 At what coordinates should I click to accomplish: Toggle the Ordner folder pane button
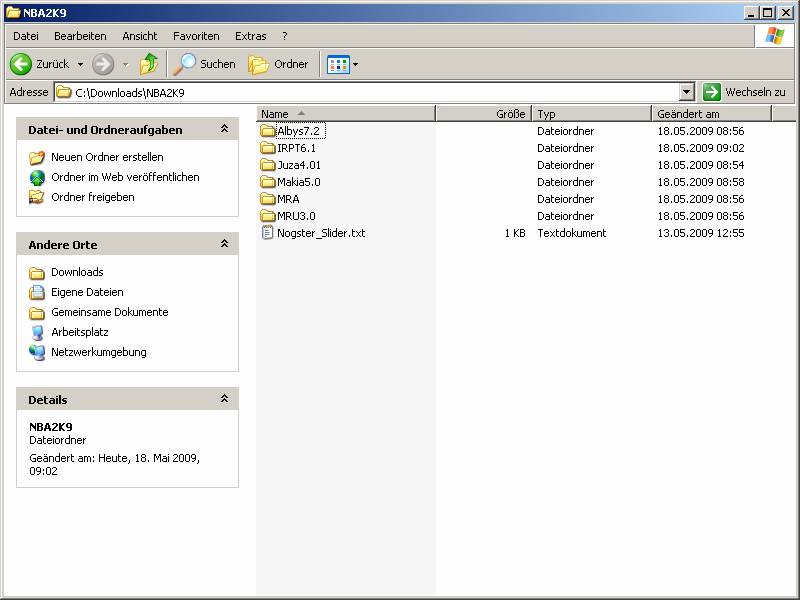[279, 64]
